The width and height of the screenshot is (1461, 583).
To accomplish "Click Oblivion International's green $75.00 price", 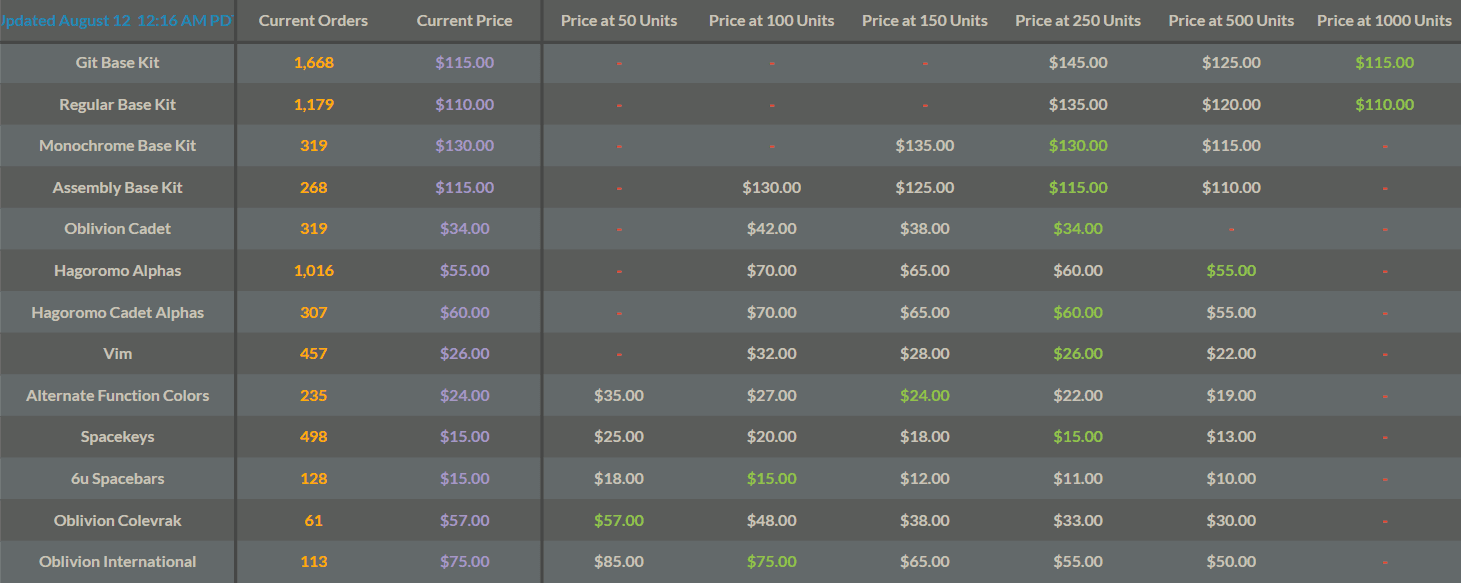I will point(772,562).
